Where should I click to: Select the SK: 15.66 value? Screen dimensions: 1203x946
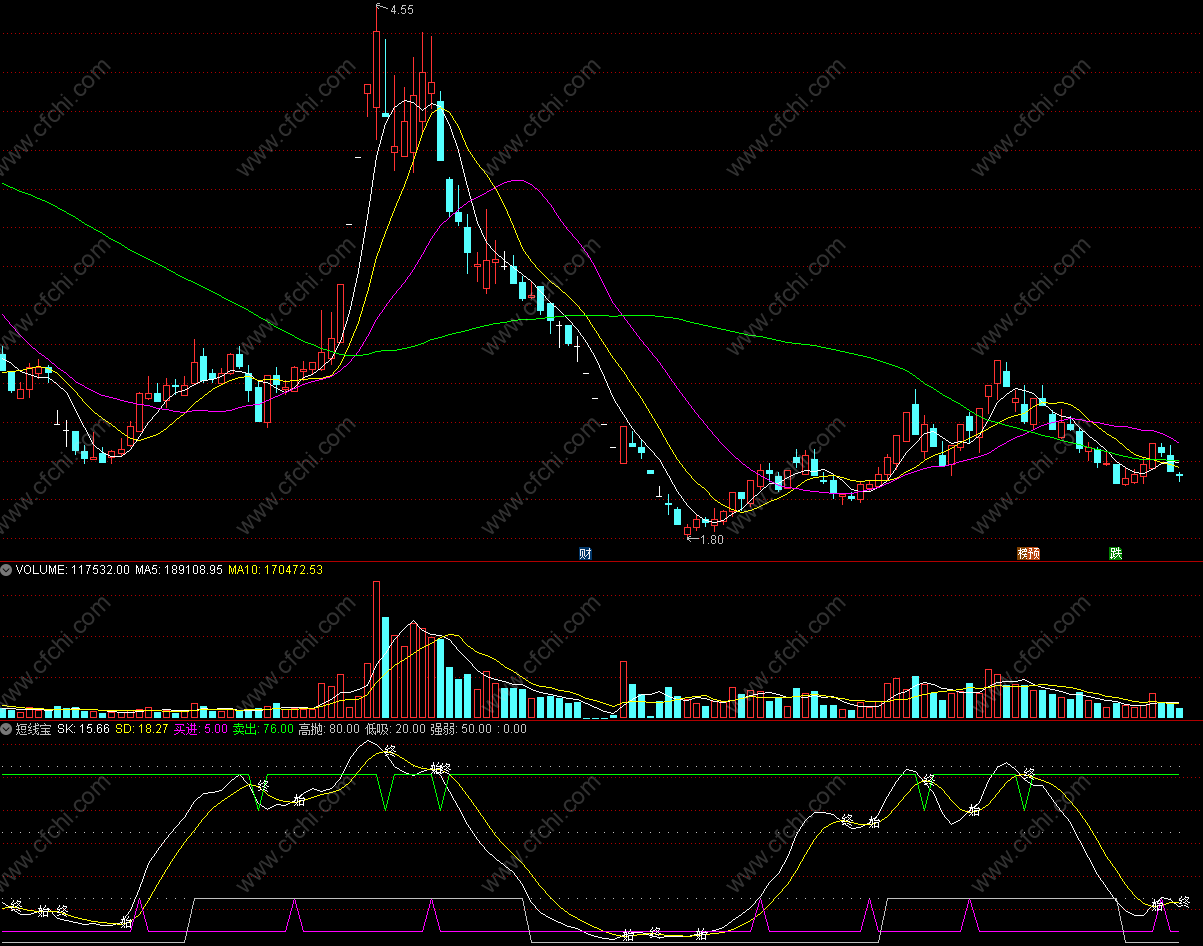click(x=84, y=729)
